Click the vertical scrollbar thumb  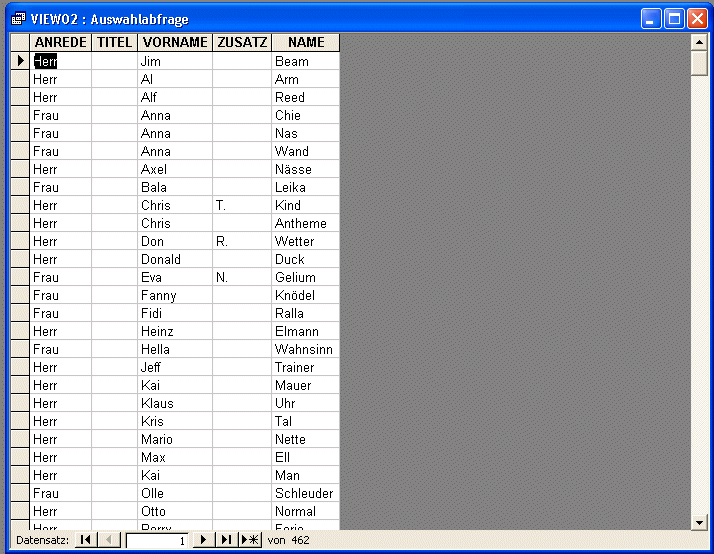(699, 63)
